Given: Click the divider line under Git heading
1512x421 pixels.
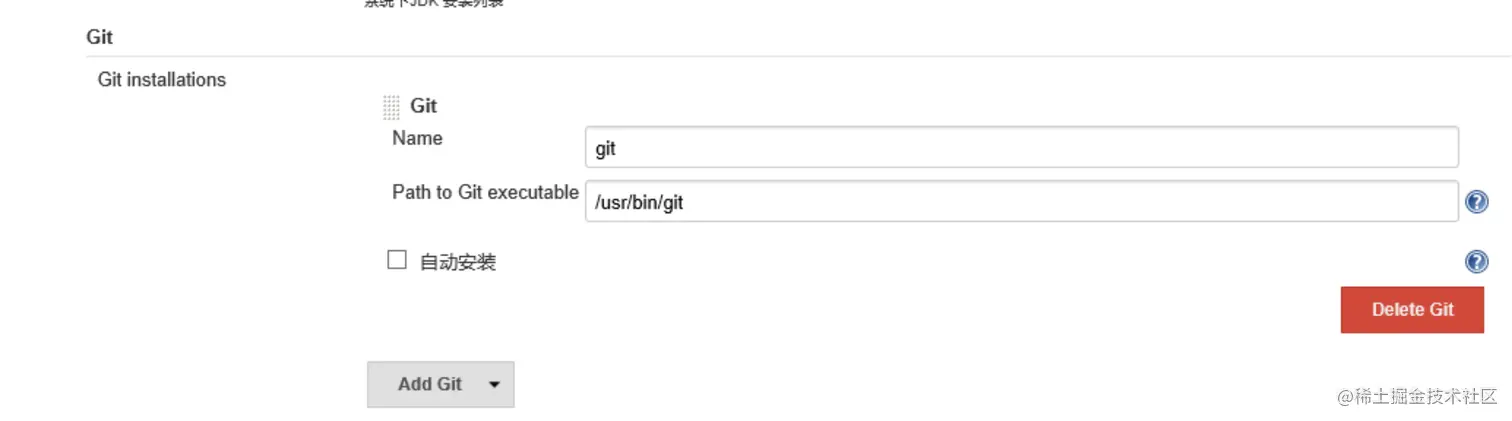Looking at the screenshot, I should [x=700, y=56].
